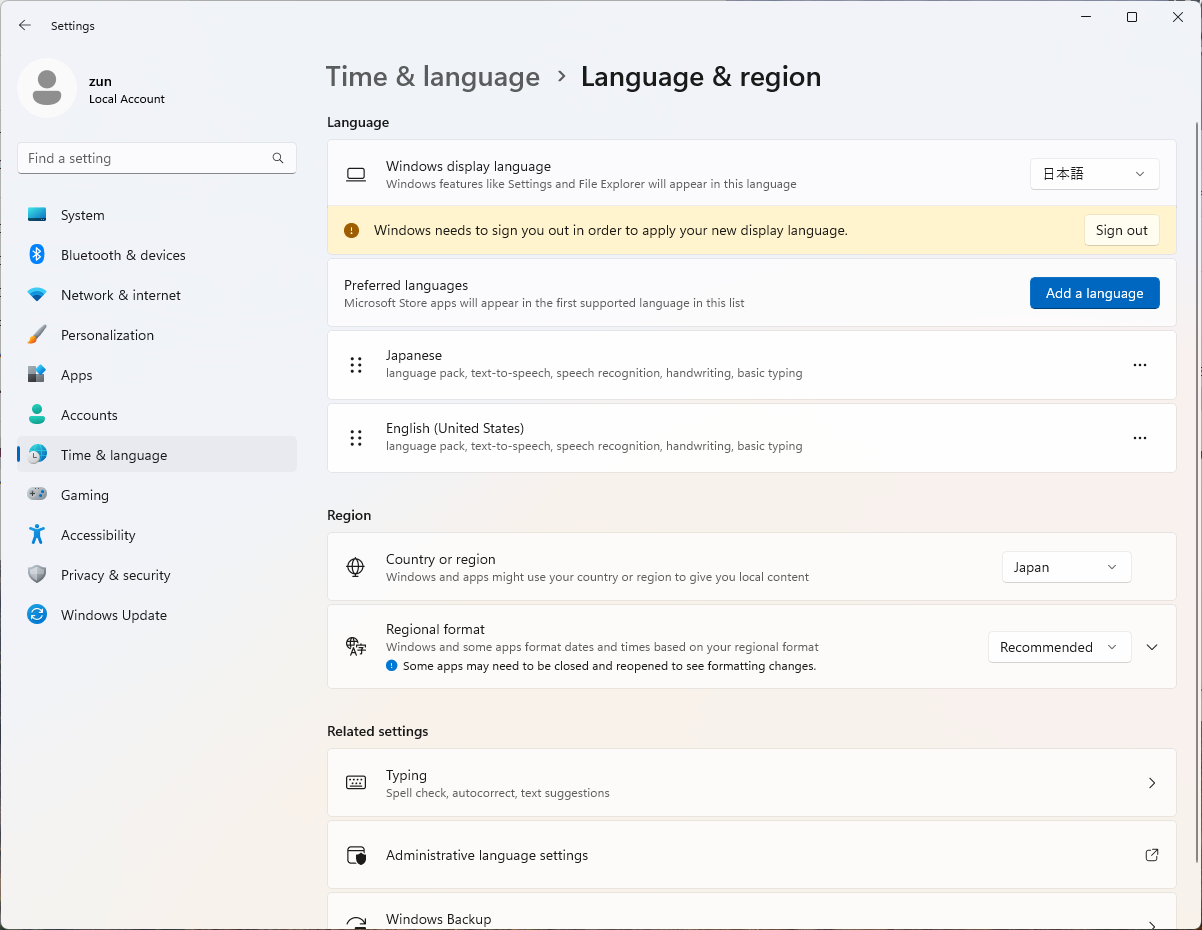The image size is (1202, 930).
Task: Navigate to Network & internet
Action: [x=157, y=295]
